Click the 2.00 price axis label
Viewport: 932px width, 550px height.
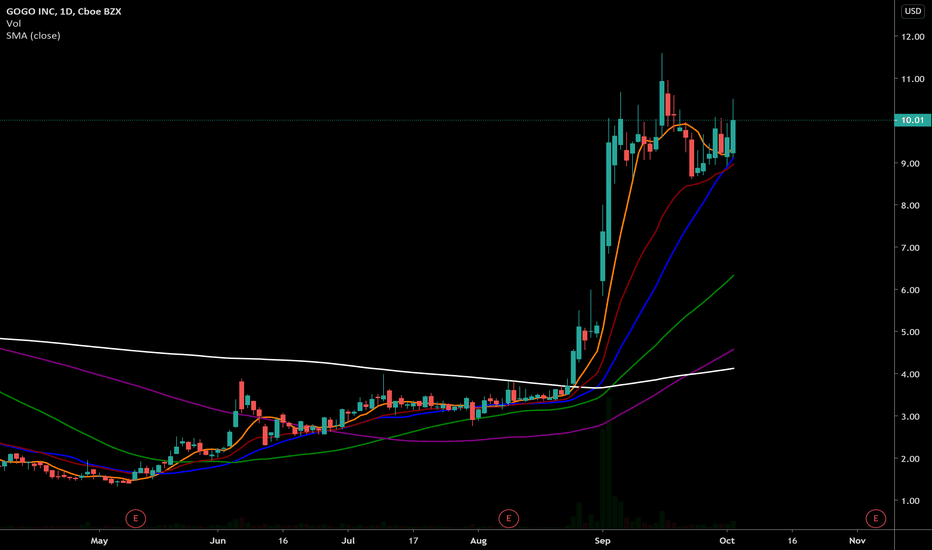point(911,459)
